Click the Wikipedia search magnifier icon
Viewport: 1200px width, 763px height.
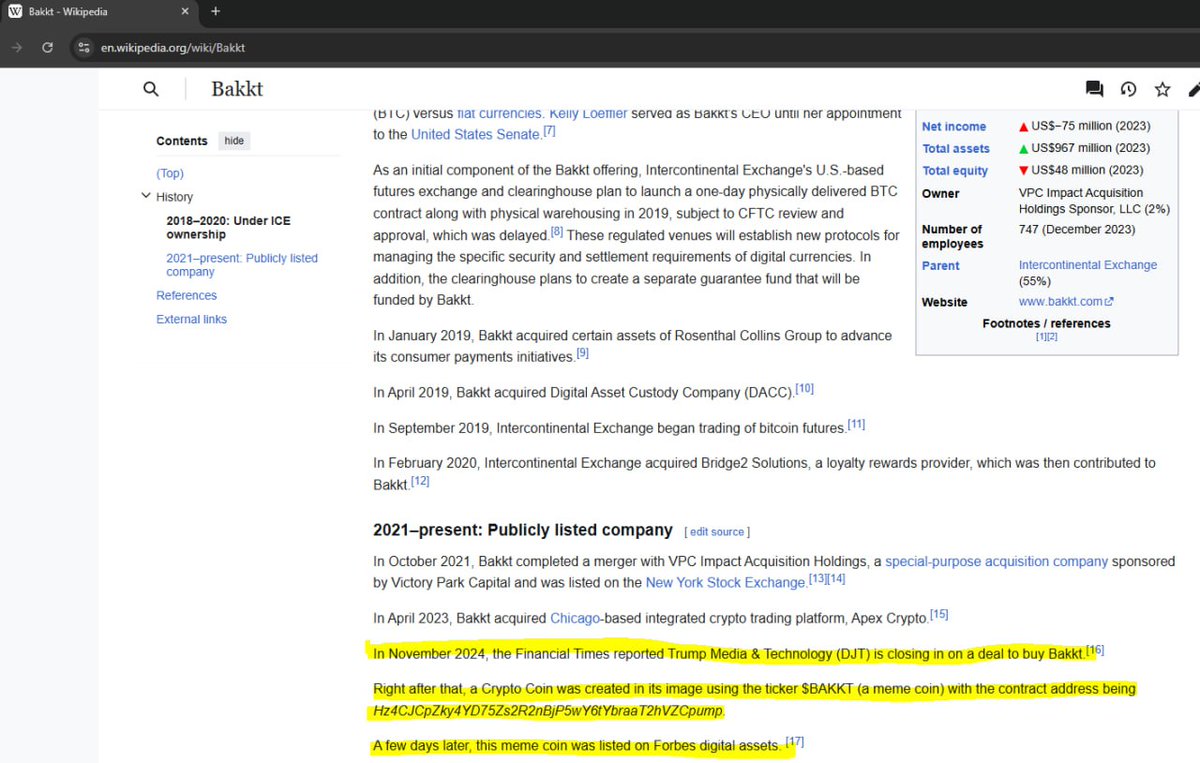151,89
